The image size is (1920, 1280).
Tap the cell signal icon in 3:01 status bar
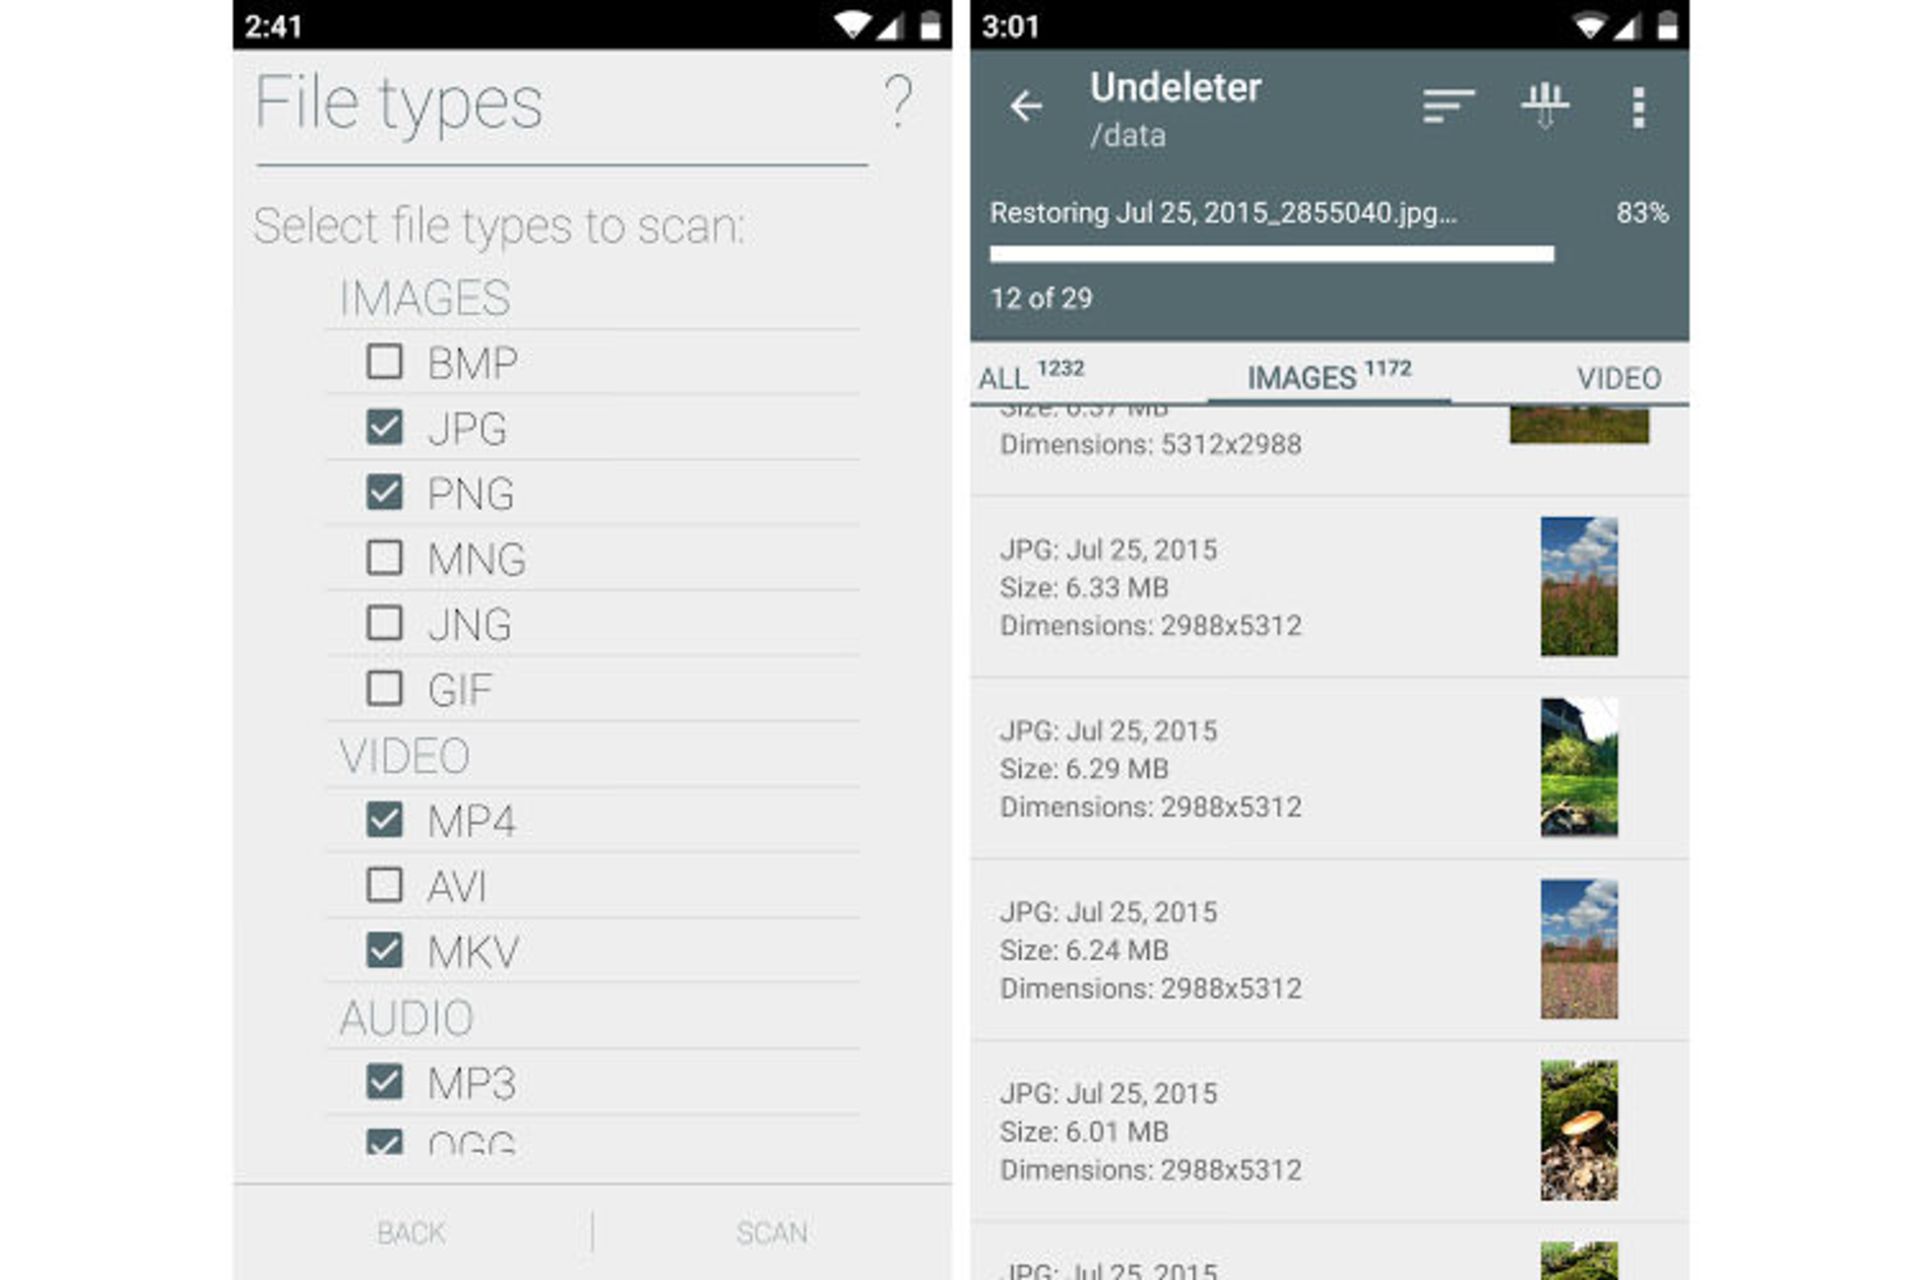[1627, 26]
